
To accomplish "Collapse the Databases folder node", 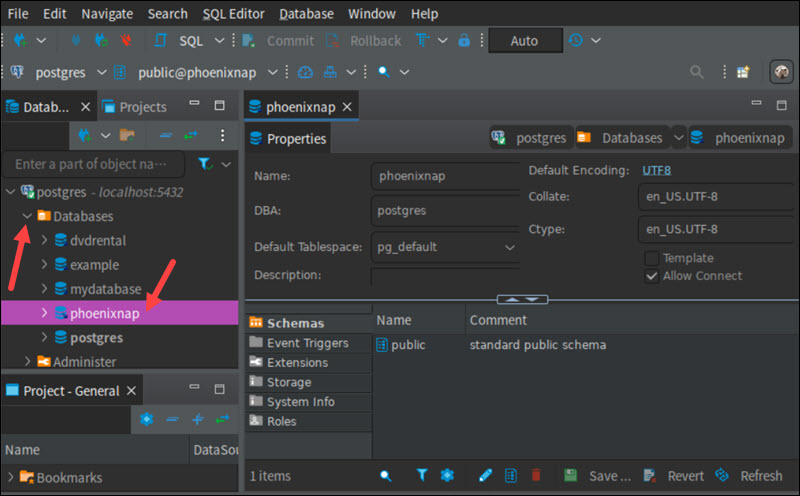I will tap(27, 216).
